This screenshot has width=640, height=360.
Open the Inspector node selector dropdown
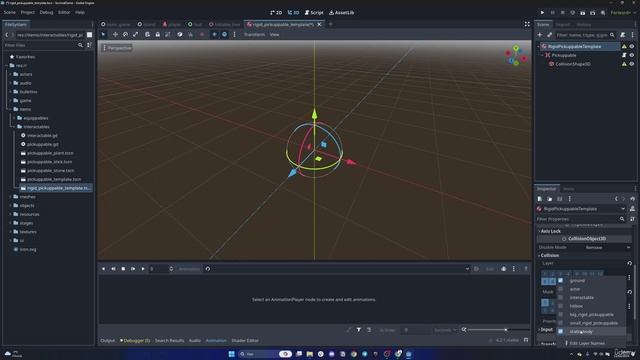coord(581,209)
